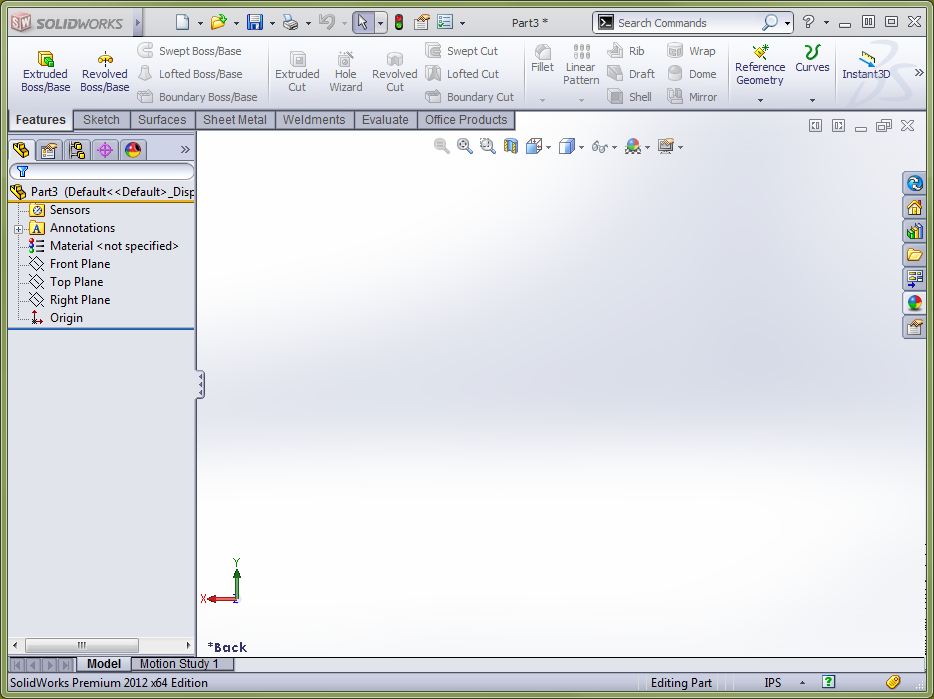Open the unit system arrow beside IPS

coord(802,682)
